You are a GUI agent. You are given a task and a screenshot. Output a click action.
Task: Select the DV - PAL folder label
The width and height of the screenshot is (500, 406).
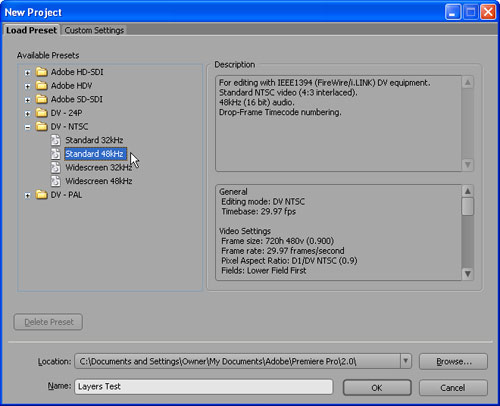tap(66, 195)
